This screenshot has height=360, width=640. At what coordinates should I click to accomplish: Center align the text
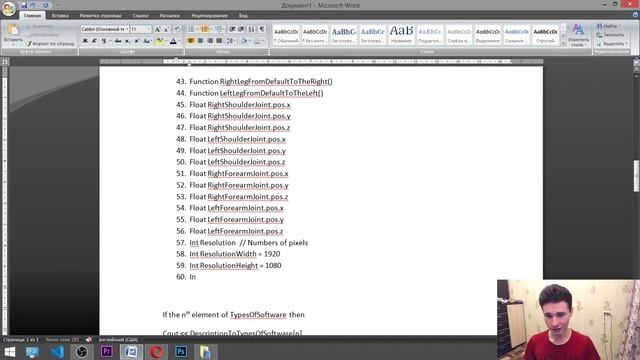(x=200, y=41)
